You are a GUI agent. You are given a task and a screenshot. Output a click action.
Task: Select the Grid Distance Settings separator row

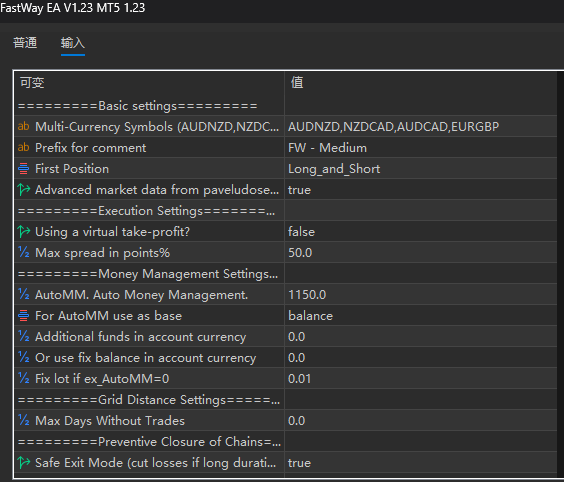click(286, 400)
